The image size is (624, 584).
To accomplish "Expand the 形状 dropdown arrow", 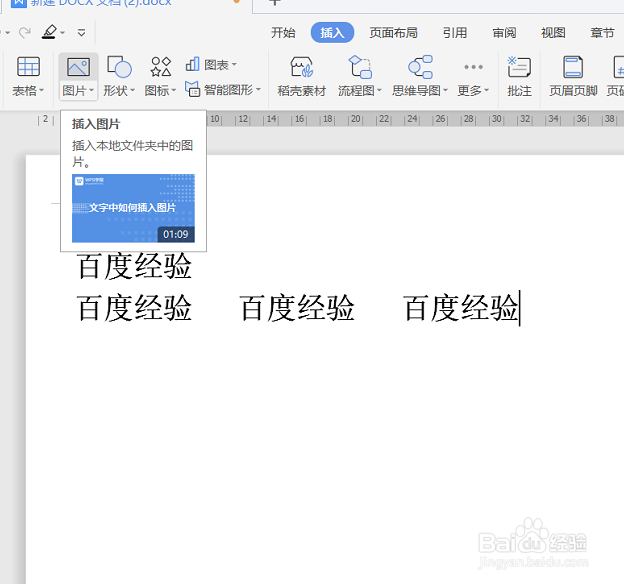I will tap(133, 90).
